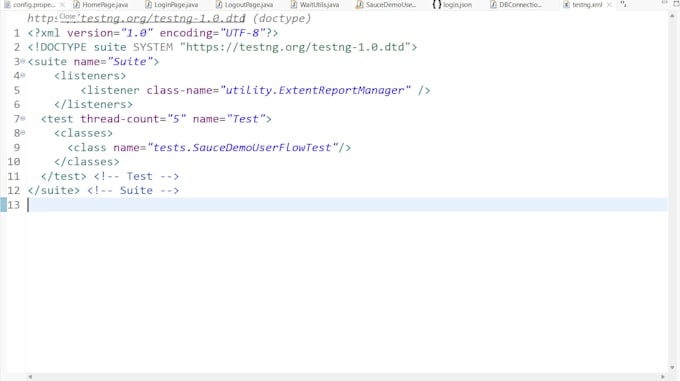The height and width of the screenshot is (381, 680).
Task: Click the XML file icon of testng.xml
Action: [x=566, y=5]
